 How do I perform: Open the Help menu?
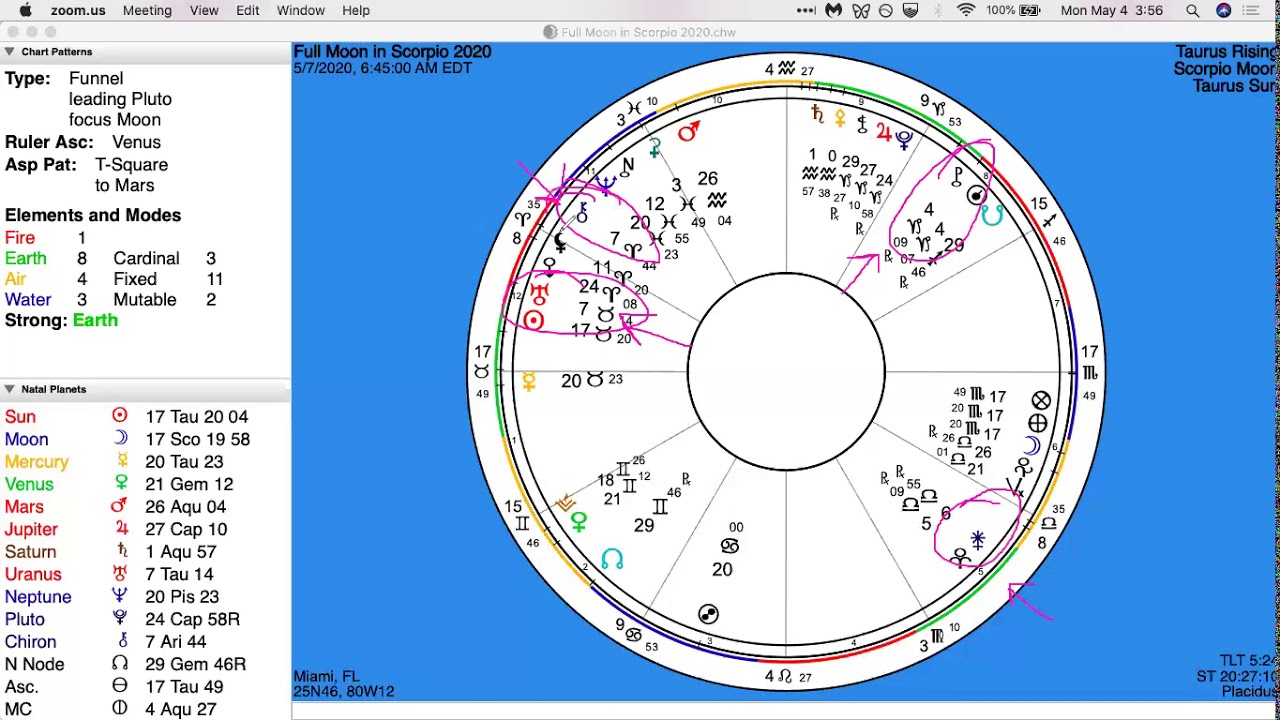[x=356, y=10]
